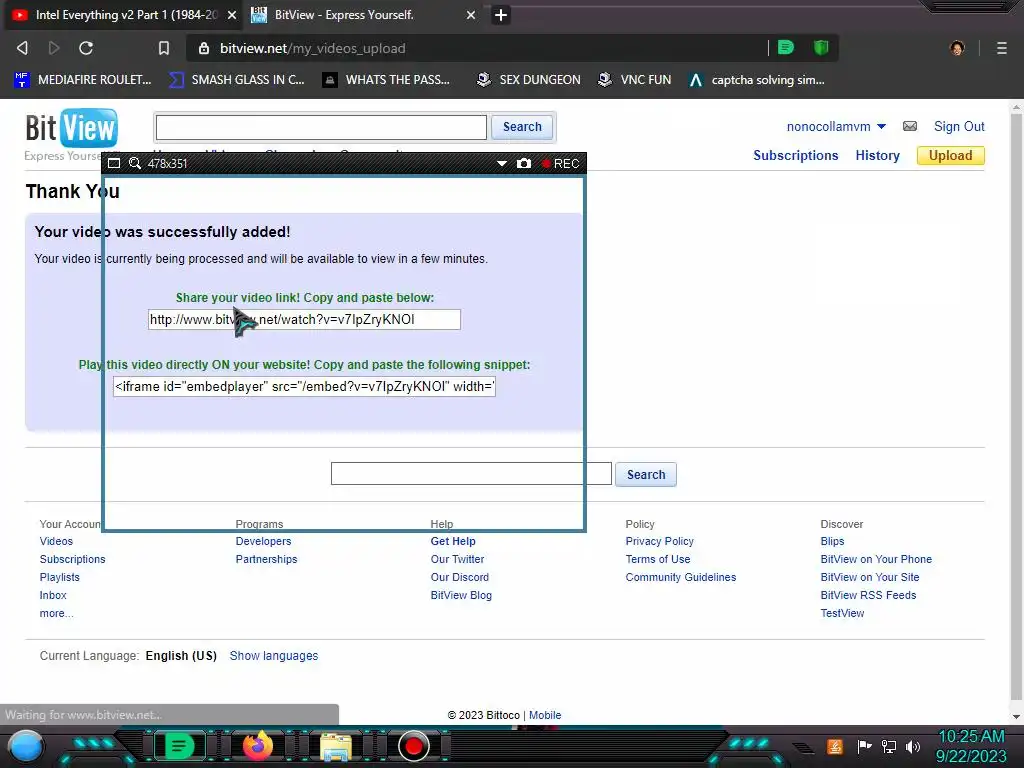The width and height of the screenshot is (1024, 768).
Task: Click the padlock icon in the address bar
Action: [x=204, y=48]
